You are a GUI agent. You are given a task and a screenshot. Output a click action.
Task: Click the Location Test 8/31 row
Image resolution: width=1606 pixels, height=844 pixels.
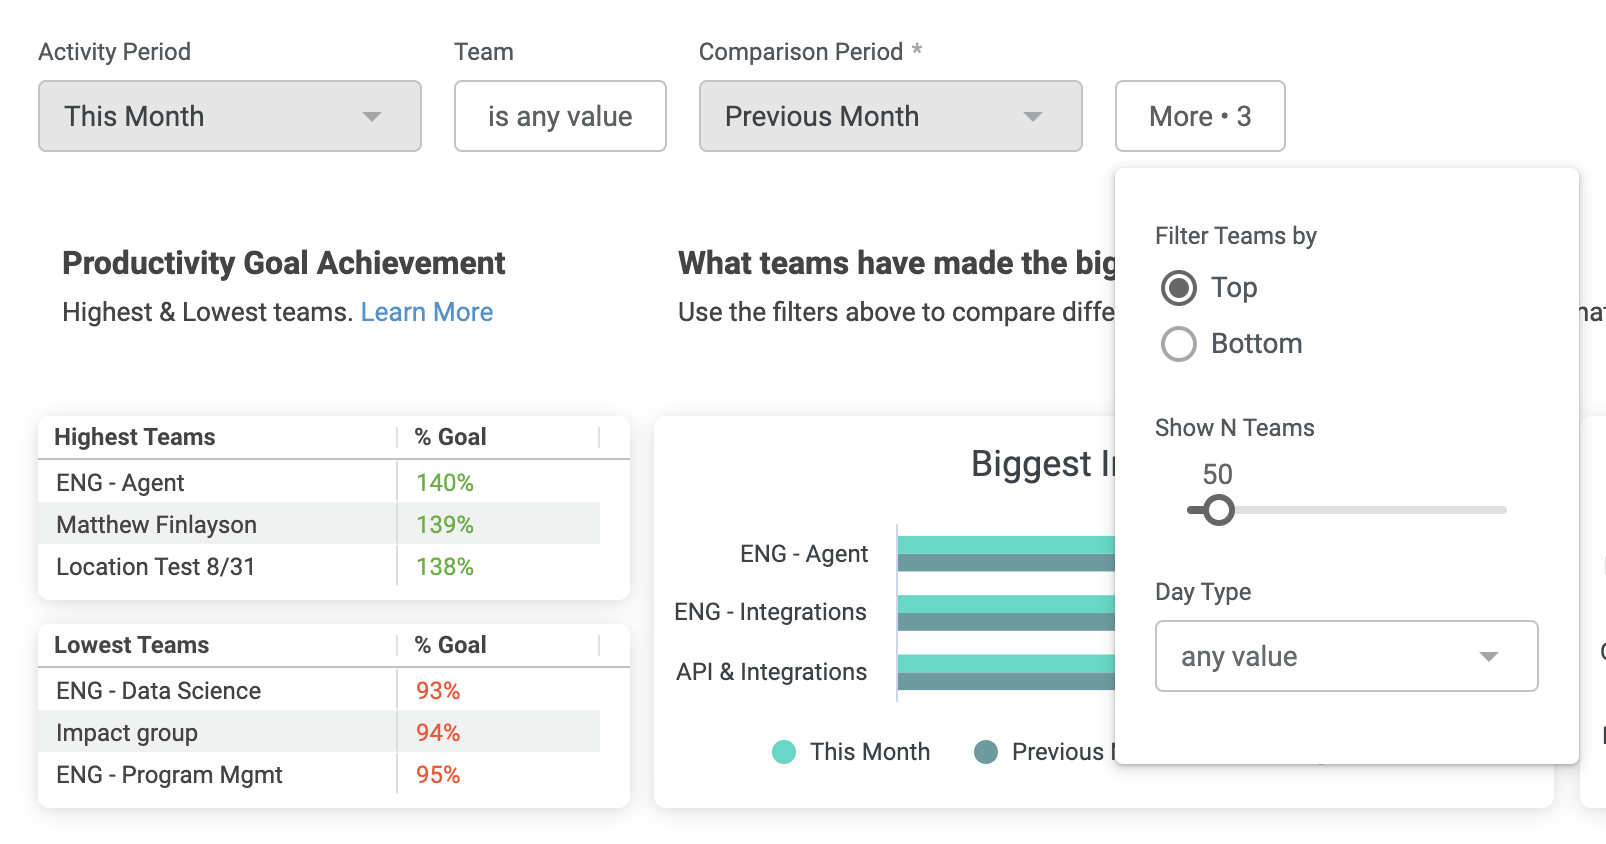[x=319, y=566]
